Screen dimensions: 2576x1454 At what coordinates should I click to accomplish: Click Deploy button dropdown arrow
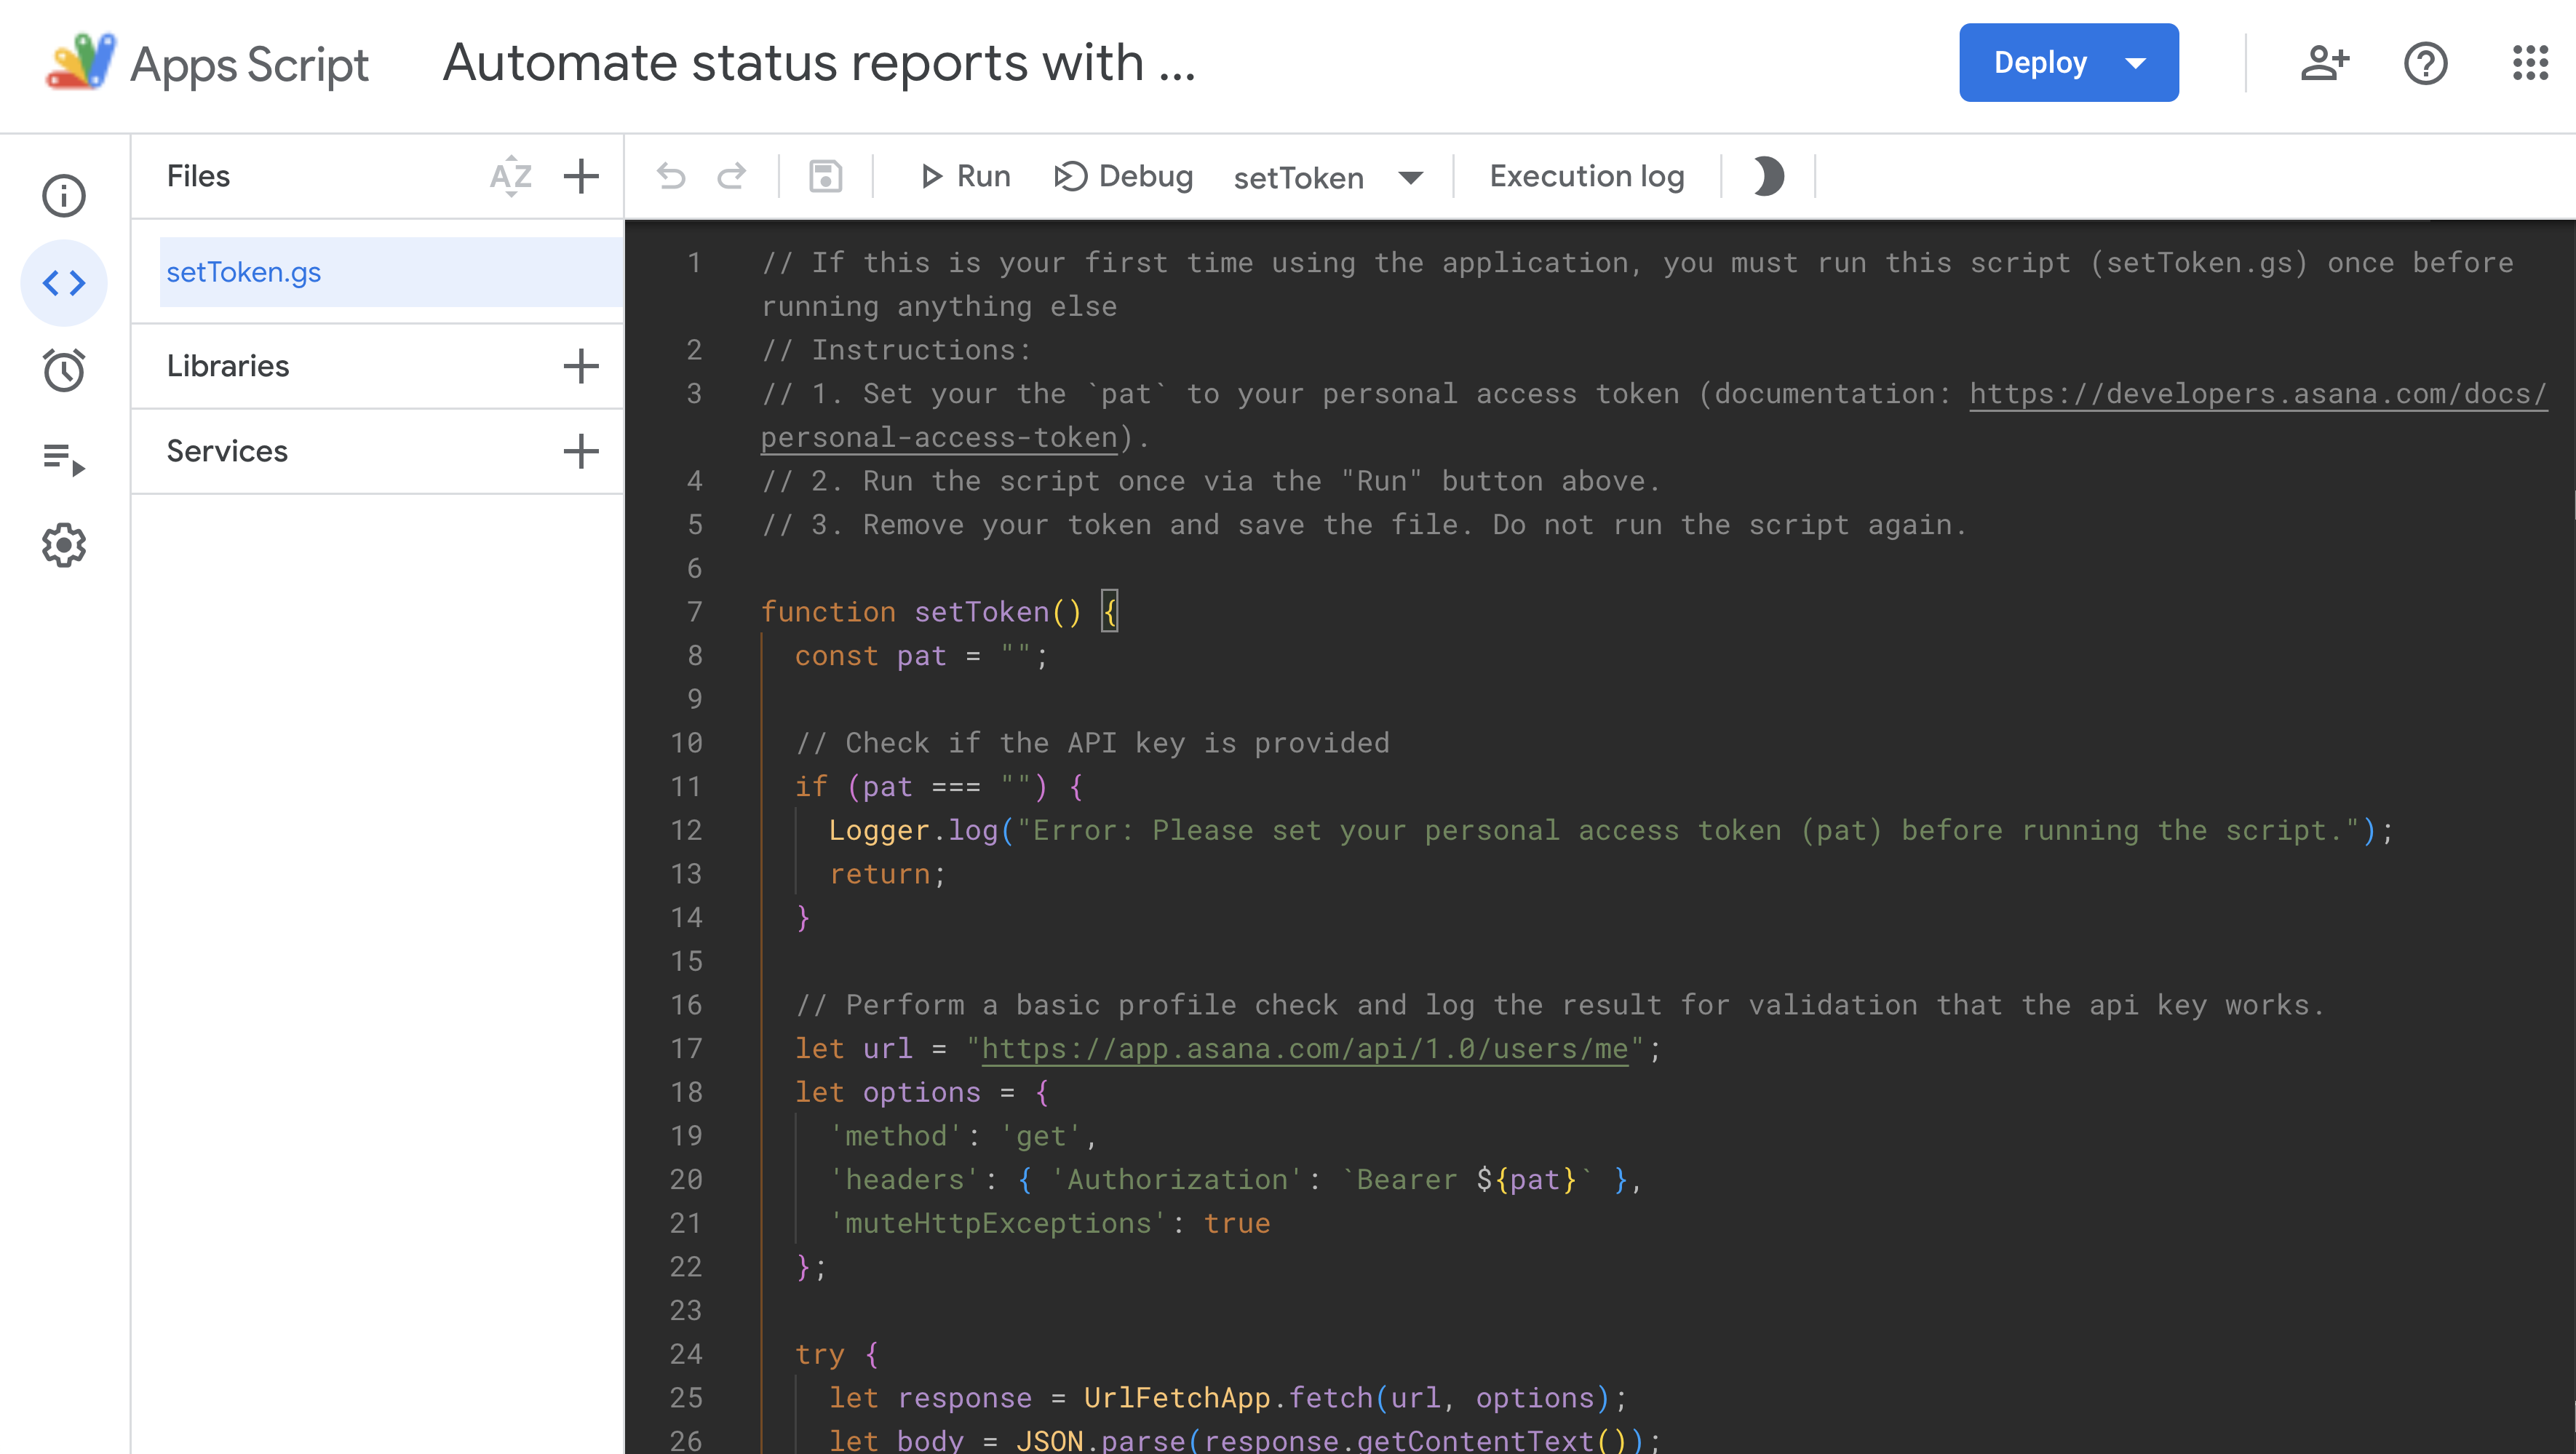click(2137, 62)
